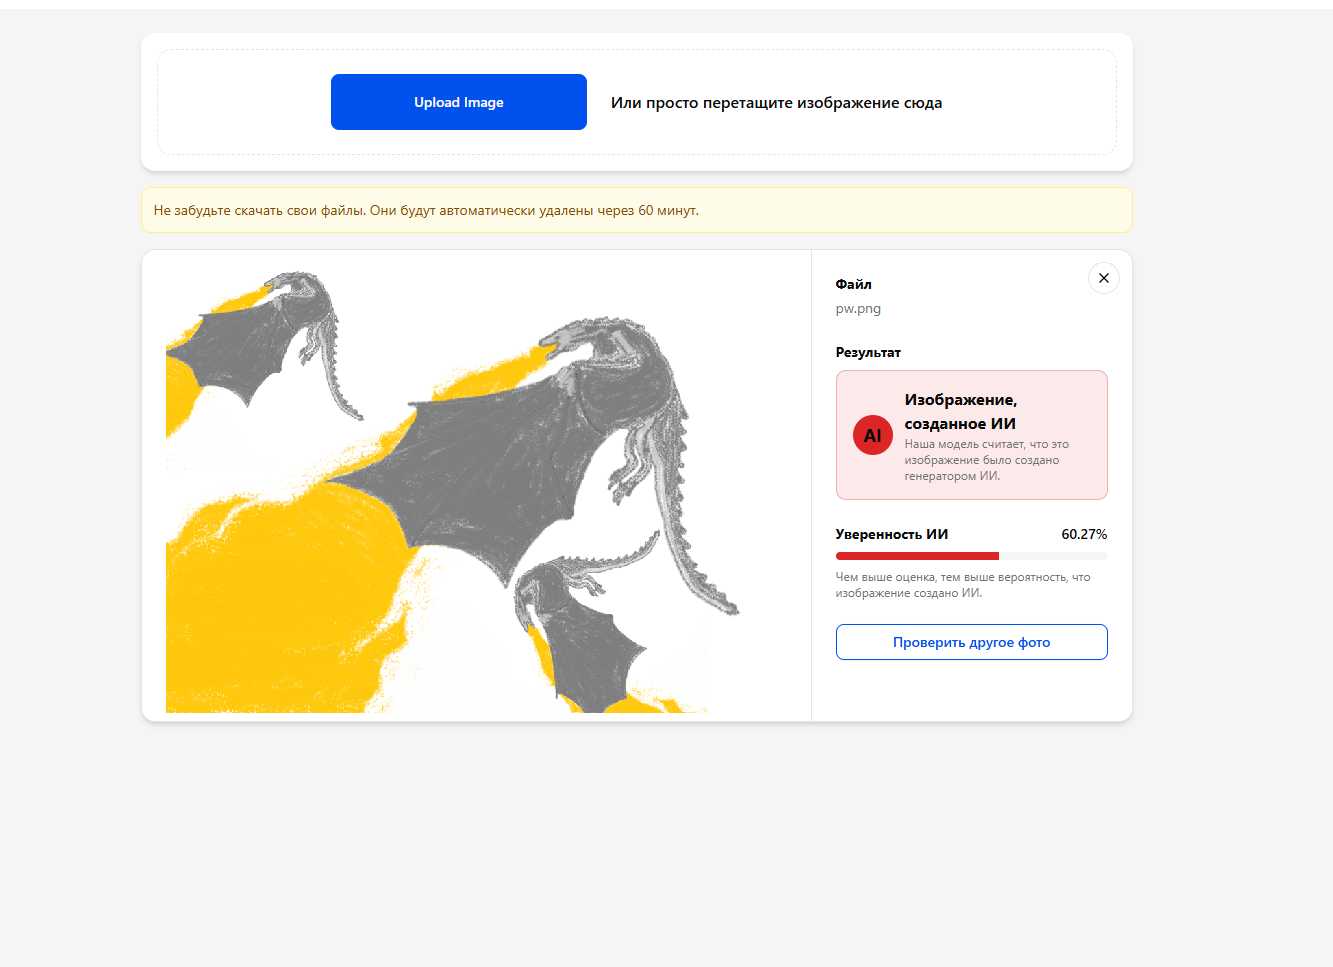Select the file name pw.png
The height and width of the screenshot is (967, 1333).
click(x=858, y=309)
